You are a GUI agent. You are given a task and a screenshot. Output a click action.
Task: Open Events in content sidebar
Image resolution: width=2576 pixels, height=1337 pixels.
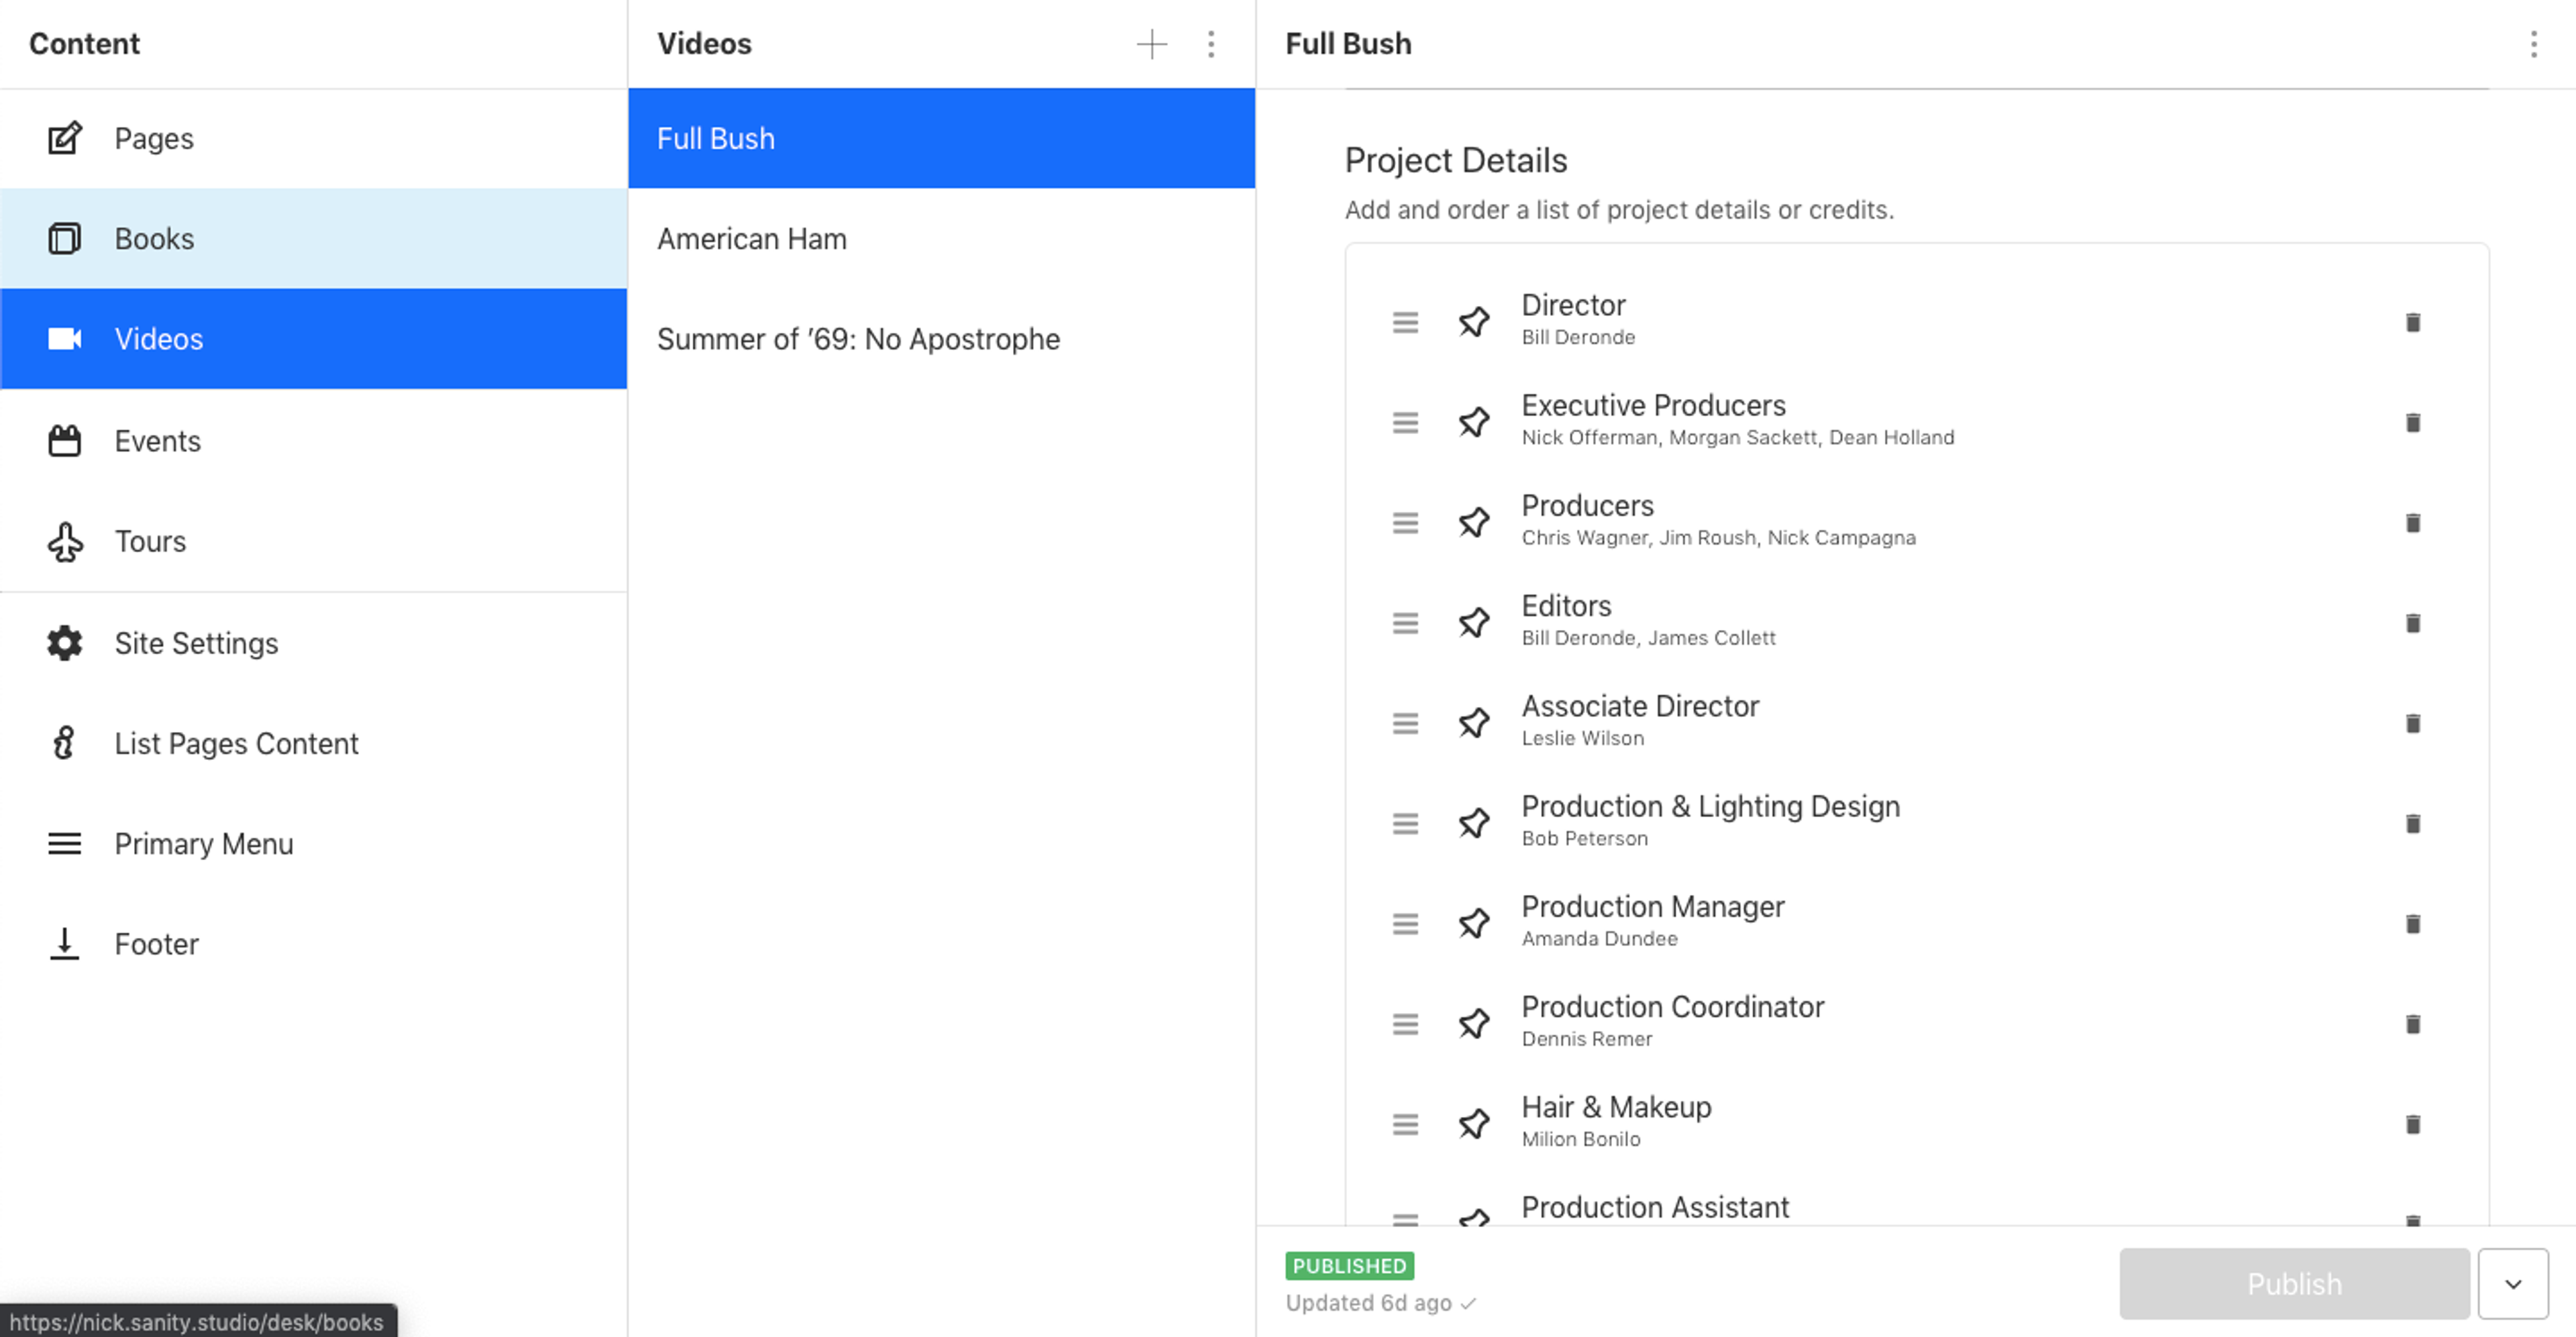(157, 441)
